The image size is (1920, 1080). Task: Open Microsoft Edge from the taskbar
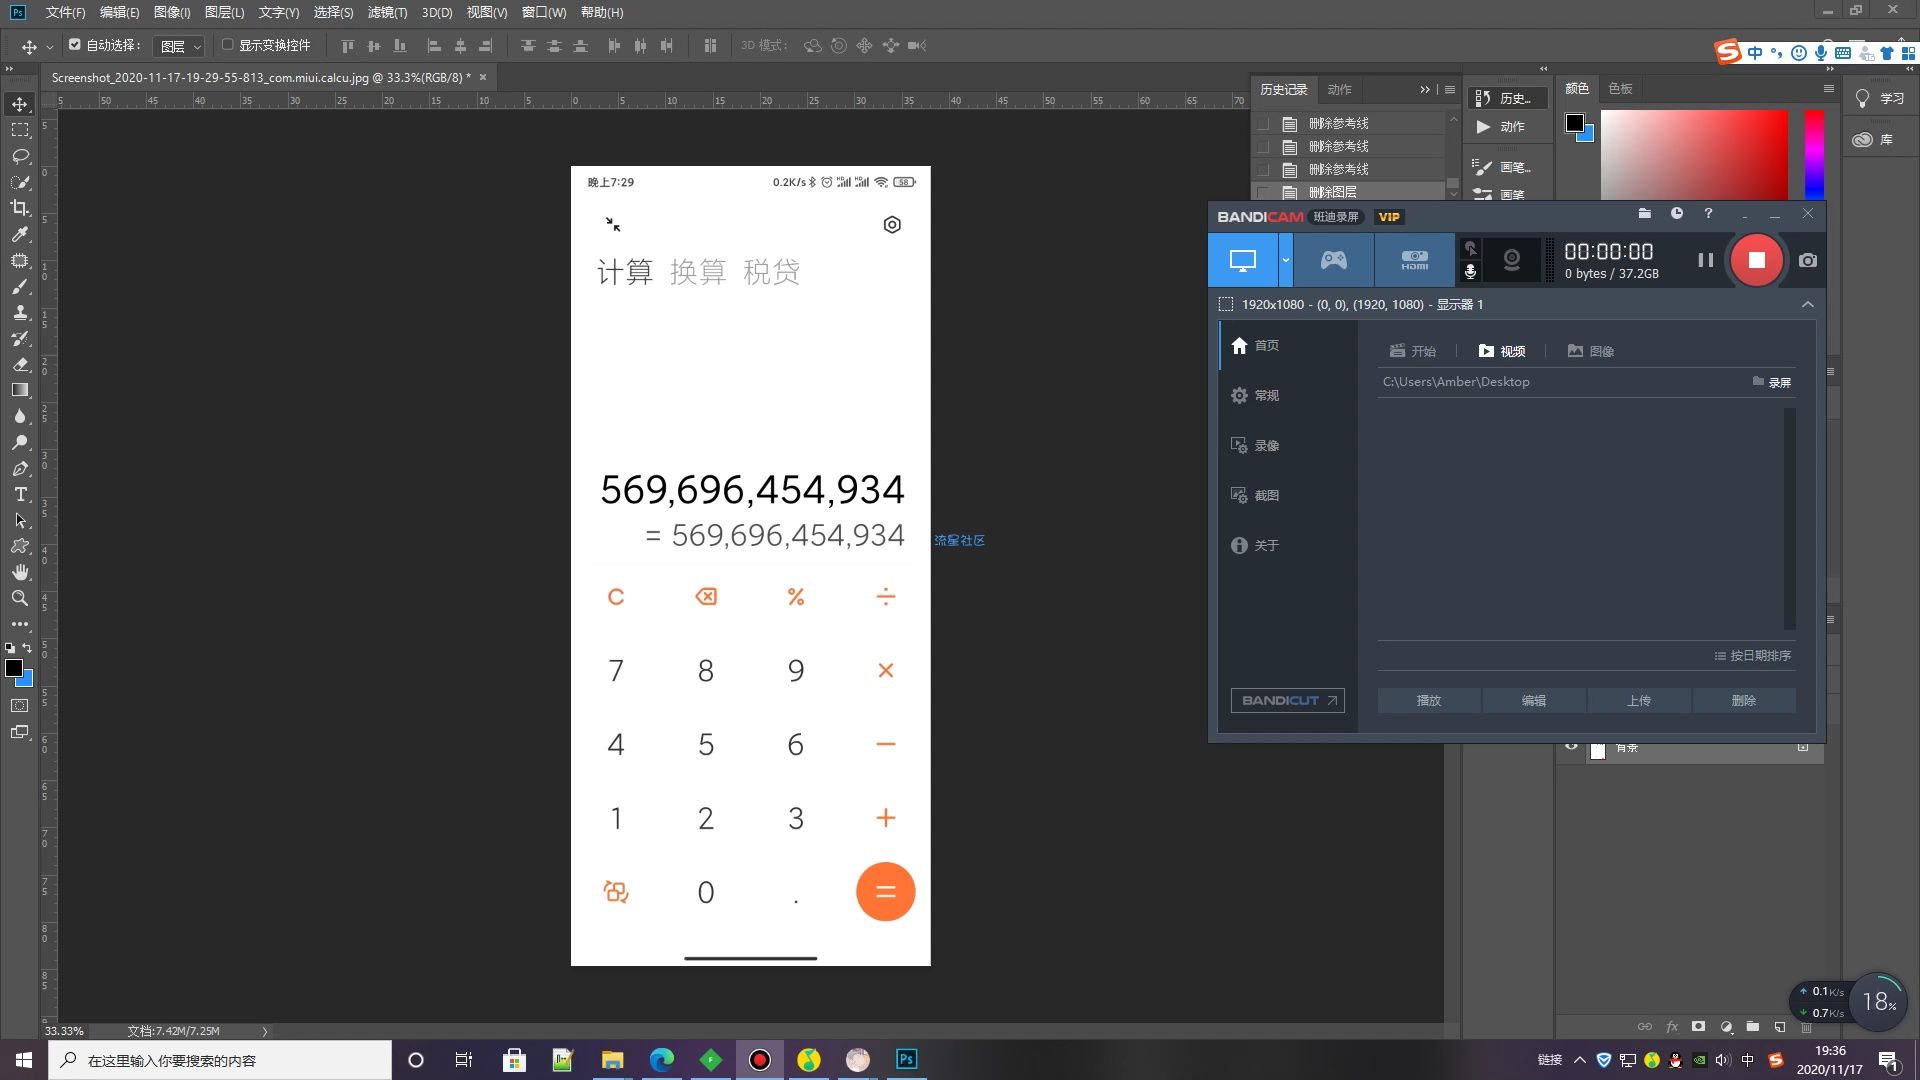click(661, 1059)
